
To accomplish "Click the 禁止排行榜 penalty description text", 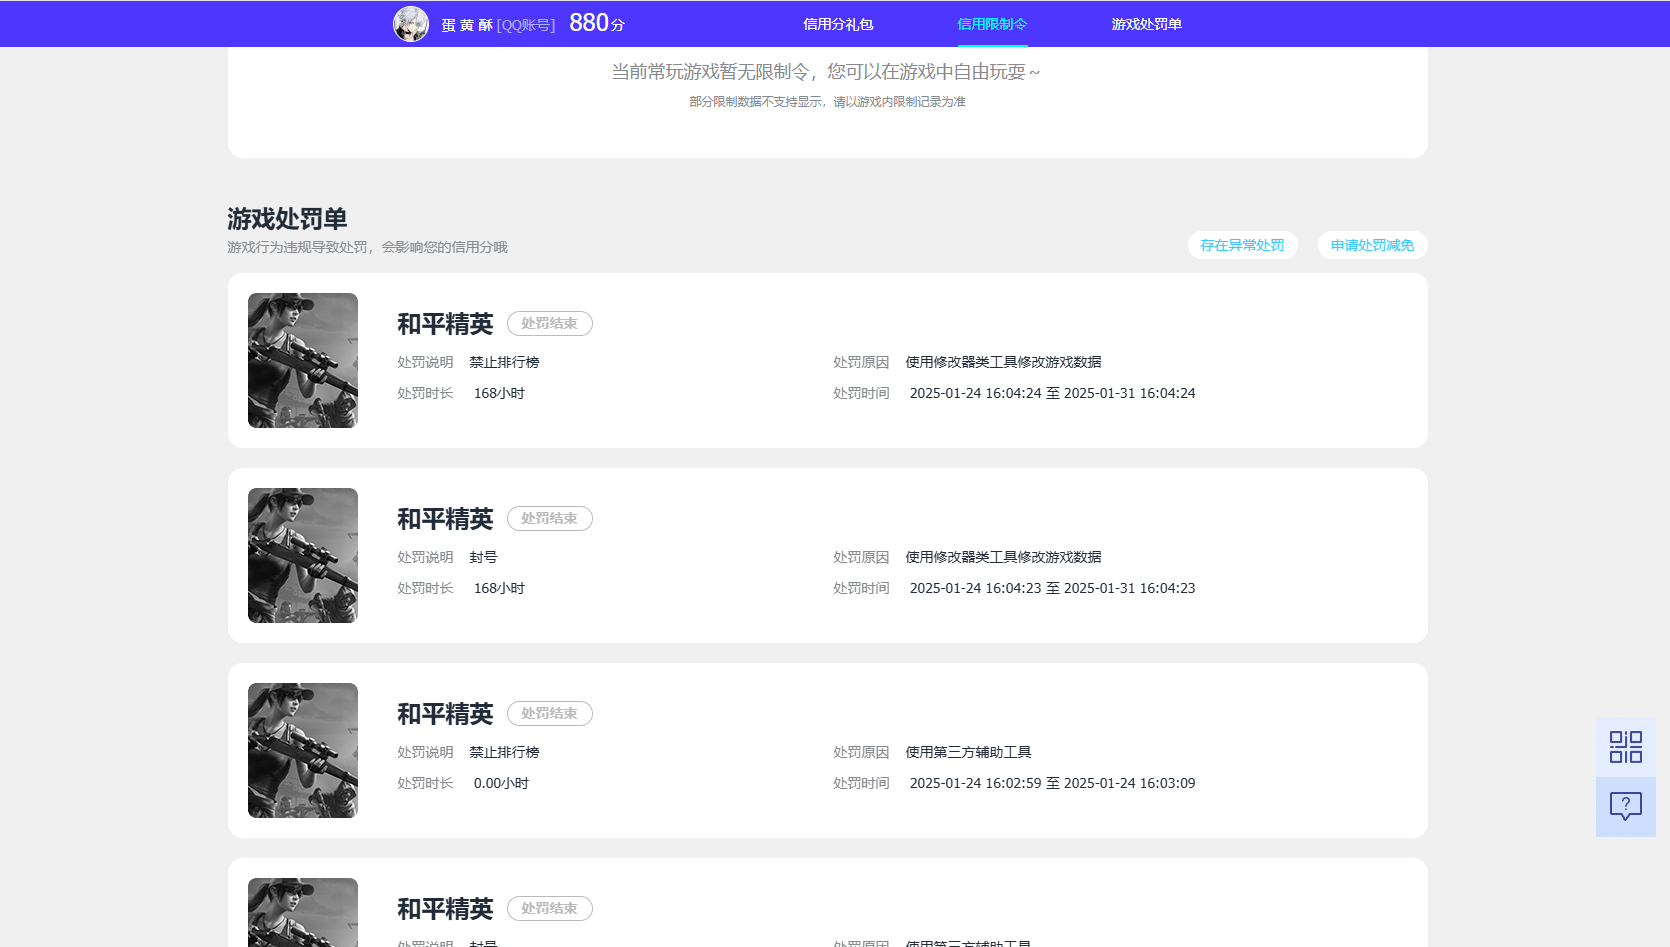I will [x=506, y=361].
